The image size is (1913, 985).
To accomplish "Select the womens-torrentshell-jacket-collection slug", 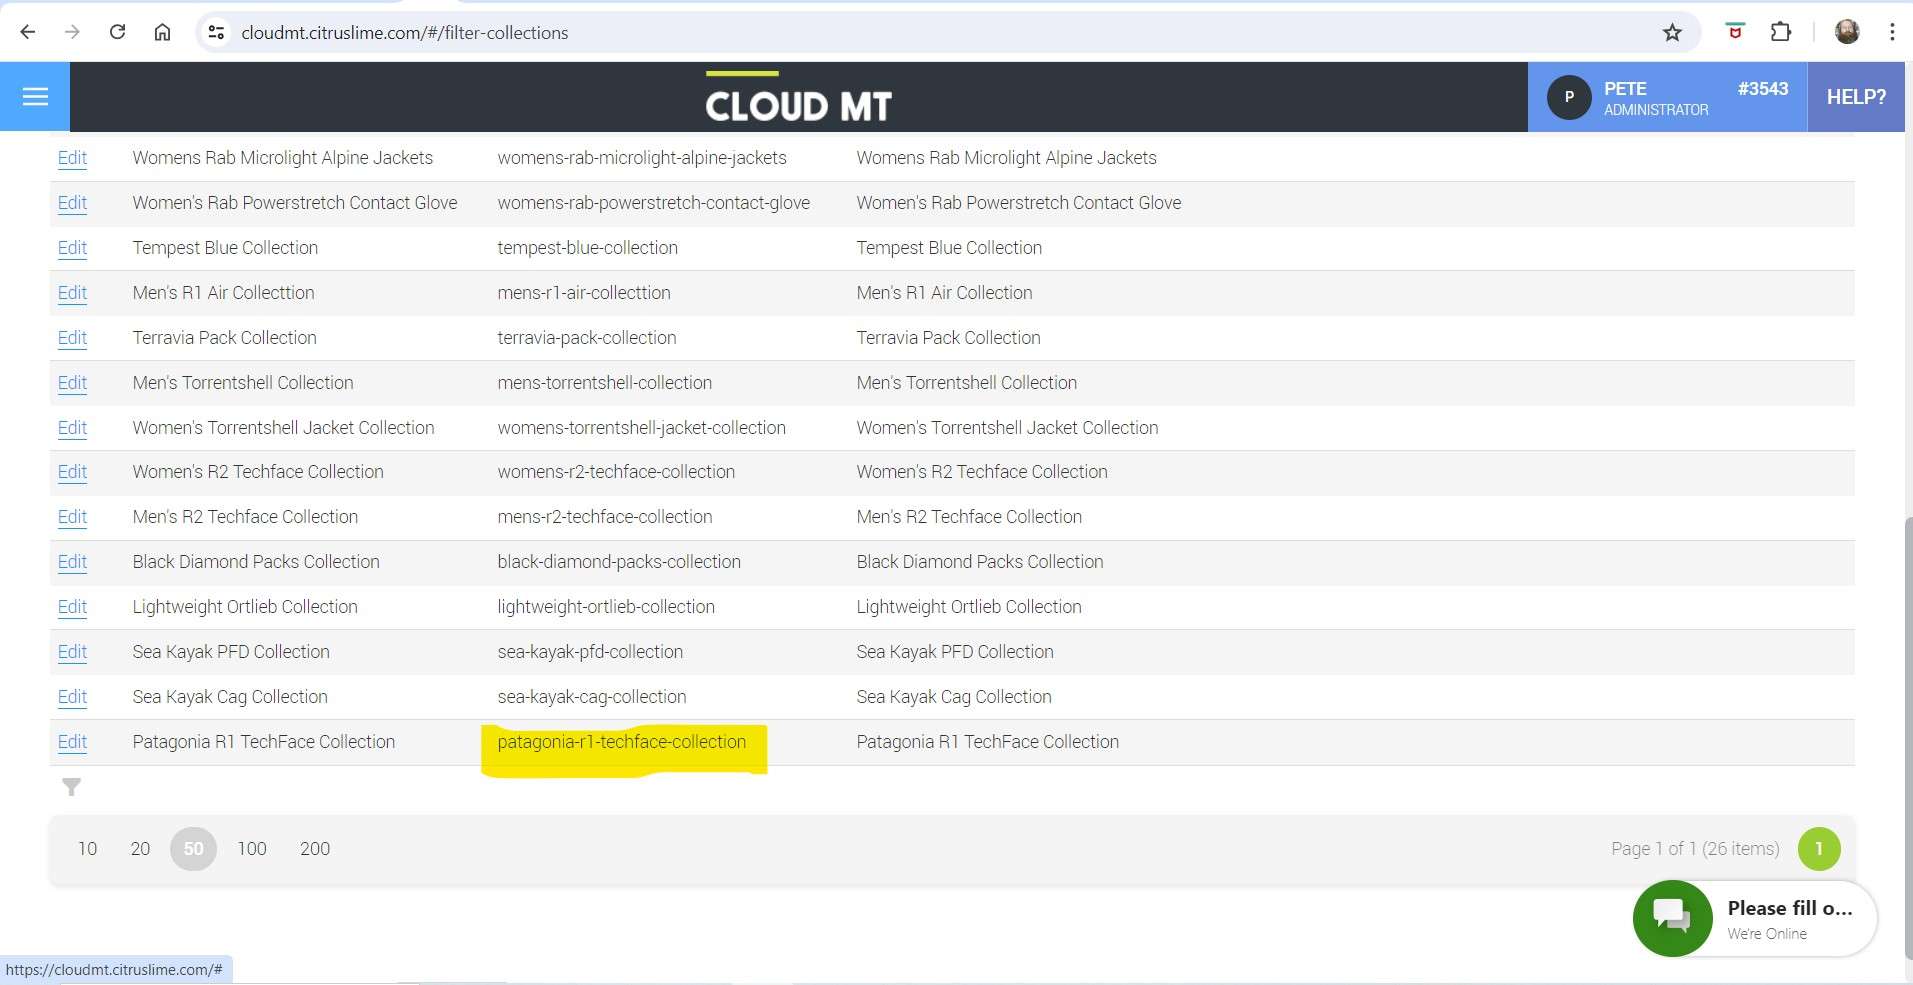I will coord(642,428).
